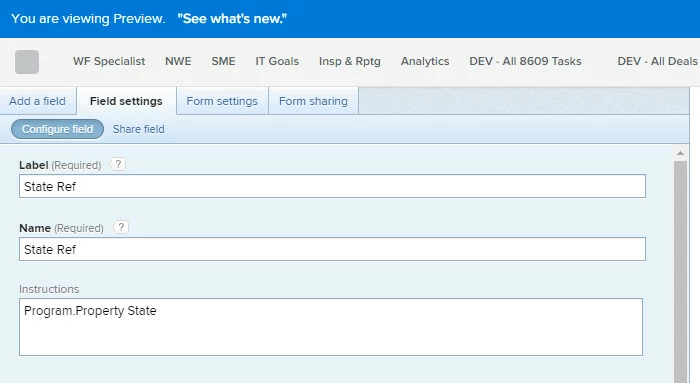Open the SME navigation item
Viewport: 700px width, 383px height.
click(223, 61)
